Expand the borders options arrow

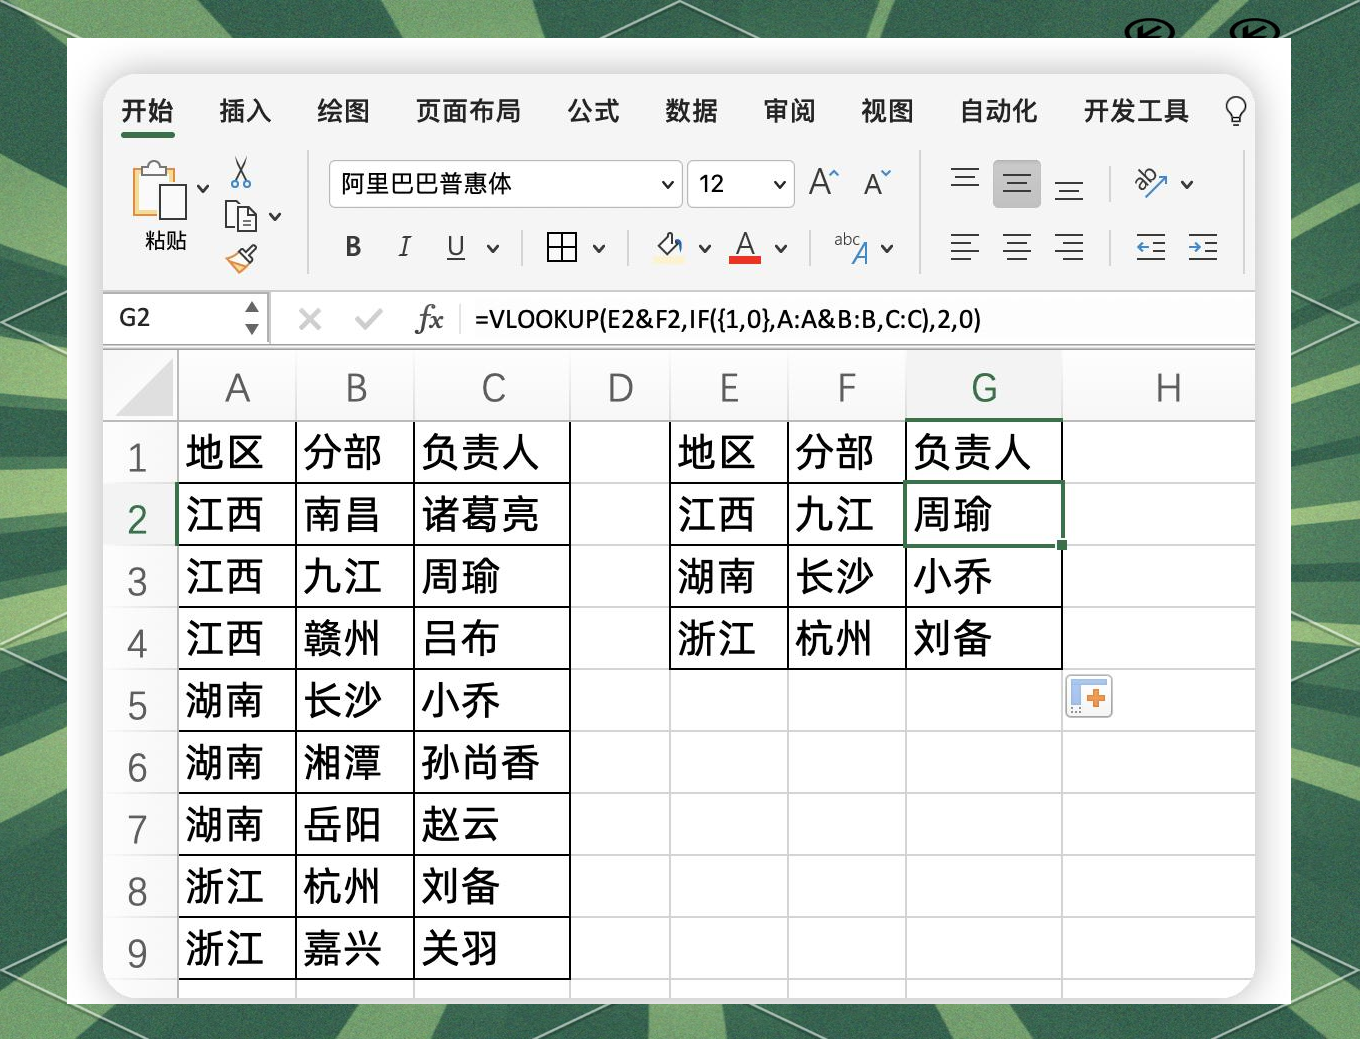[x=599, y=248]
